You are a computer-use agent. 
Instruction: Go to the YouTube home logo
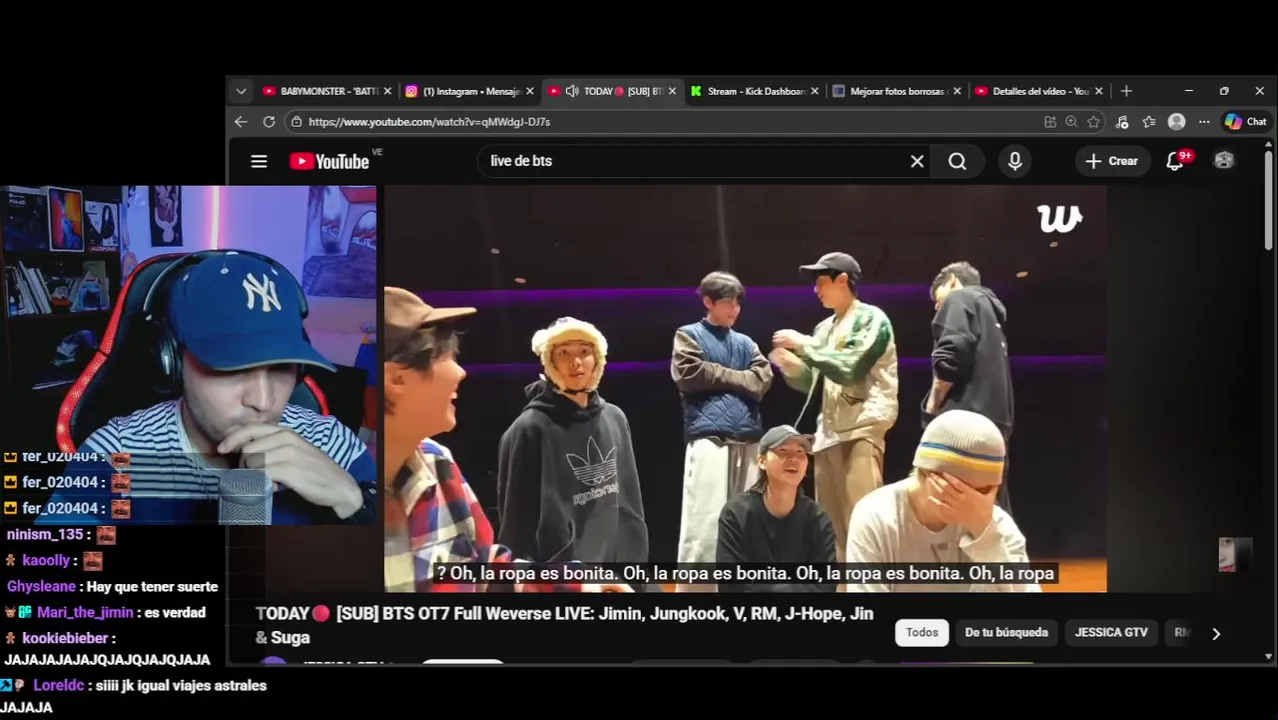(x=329, y=161)
